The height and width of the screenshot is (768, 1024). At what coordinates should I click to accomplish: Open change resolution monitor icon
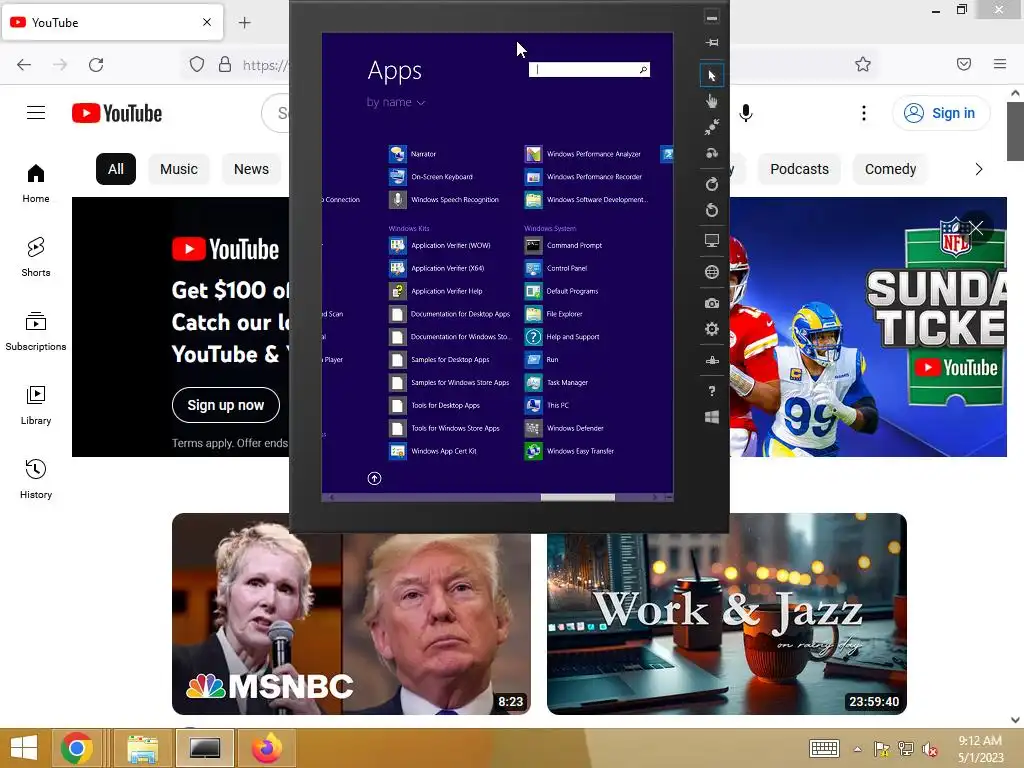pyautogui.click(x=712, y=240)
